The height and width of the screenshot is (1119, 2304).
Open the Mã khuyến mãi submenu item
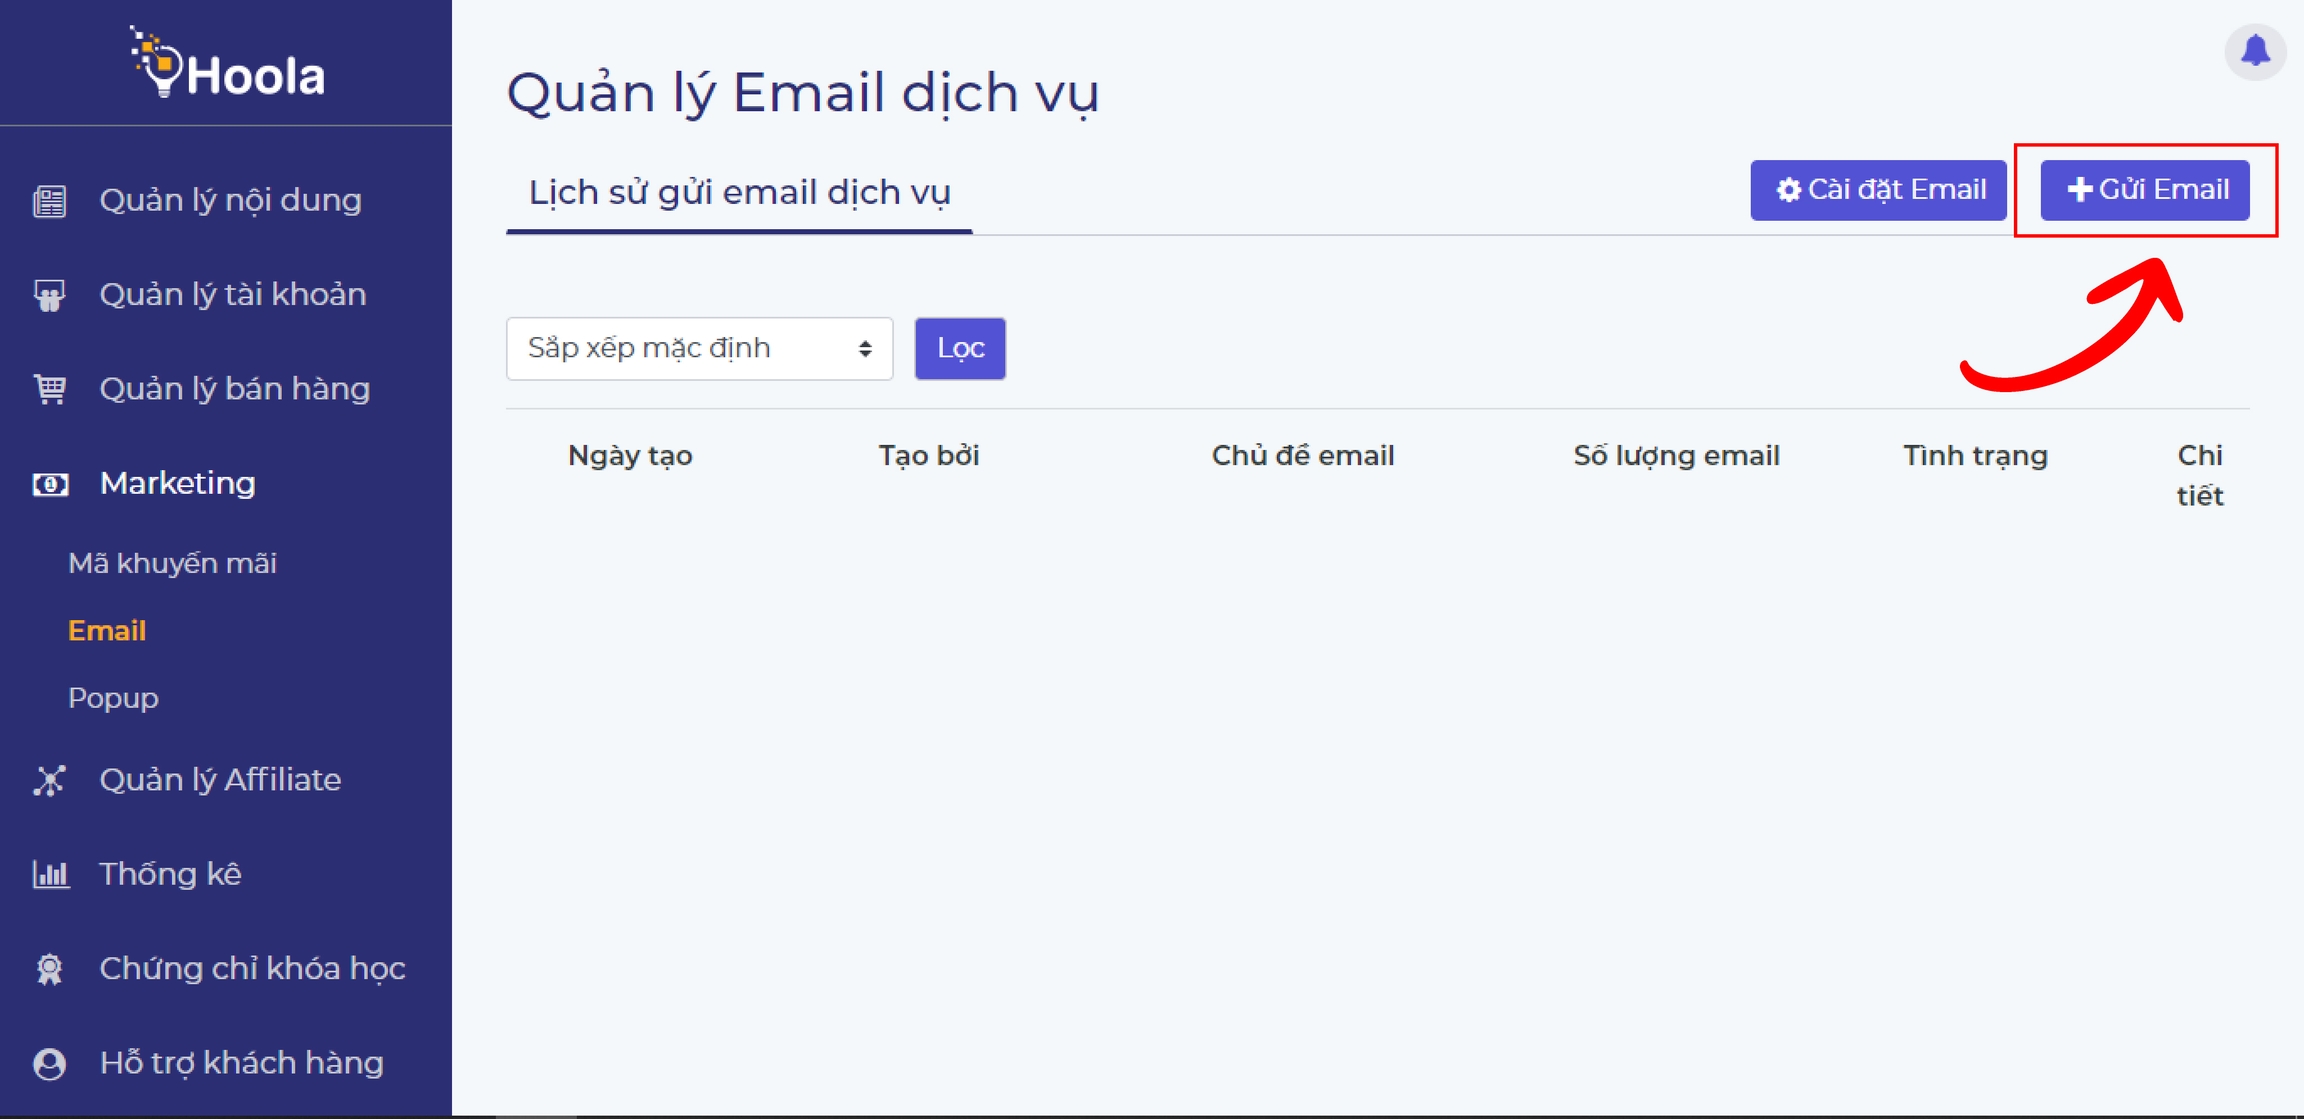click(x=172, y=564)
